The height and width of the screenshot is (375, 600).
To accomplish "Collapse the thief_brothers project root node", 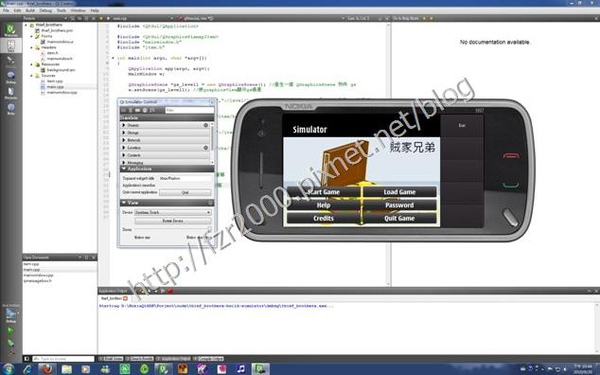I will 26,25.
